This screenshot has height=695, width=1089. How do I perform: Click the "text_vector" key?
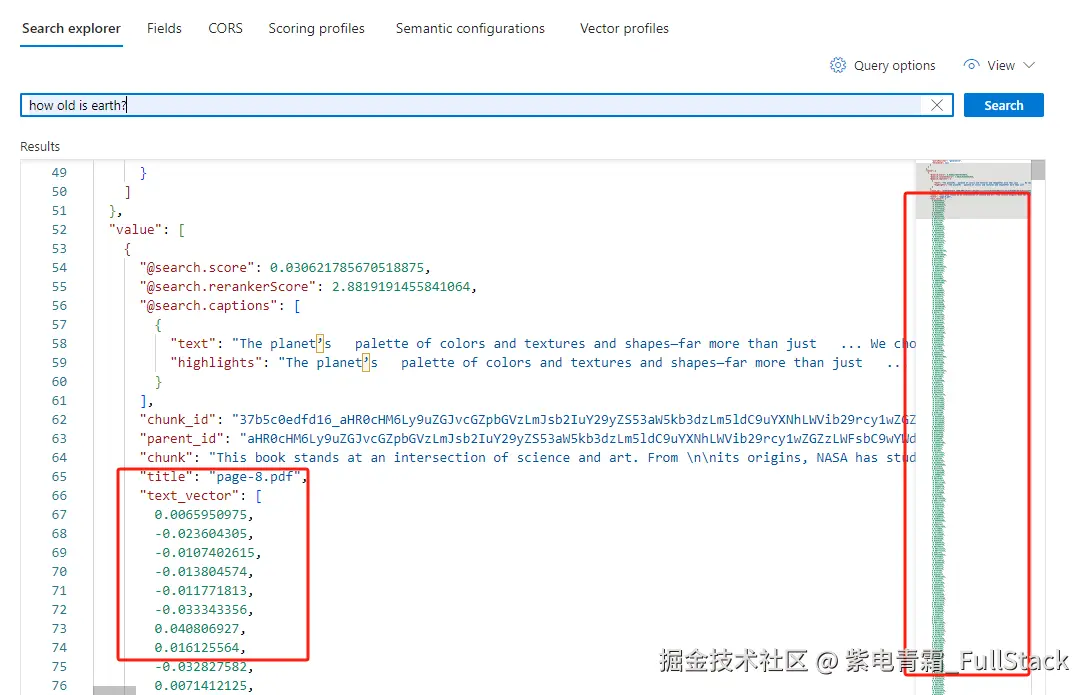189,496
